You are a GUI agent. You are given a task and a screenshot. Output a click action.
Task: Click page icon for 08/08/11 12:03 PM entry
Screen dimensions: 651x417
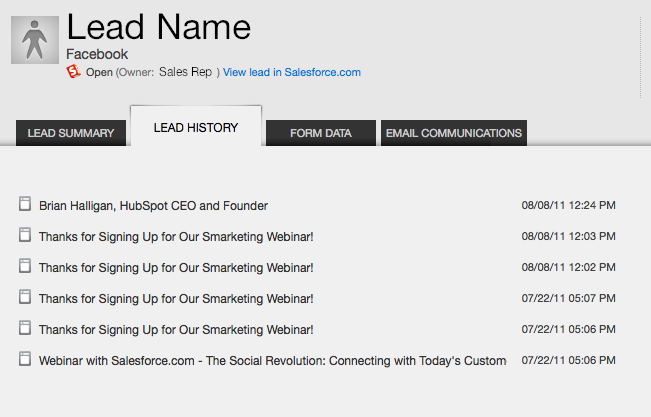pos(25,235)
